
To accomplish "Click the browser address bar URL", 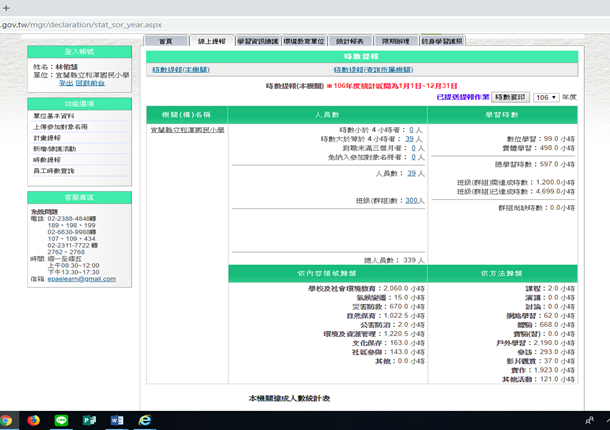I will point(81,25).
